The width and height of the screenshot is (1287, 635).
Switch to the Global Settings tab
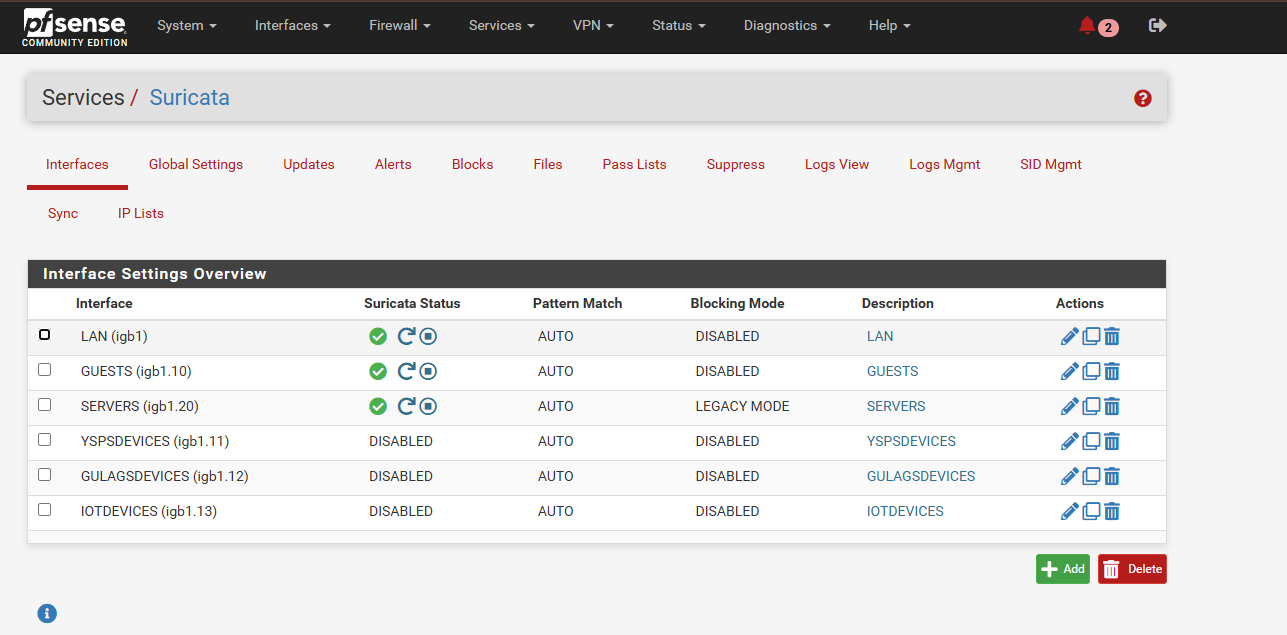(x=196, y=165)
